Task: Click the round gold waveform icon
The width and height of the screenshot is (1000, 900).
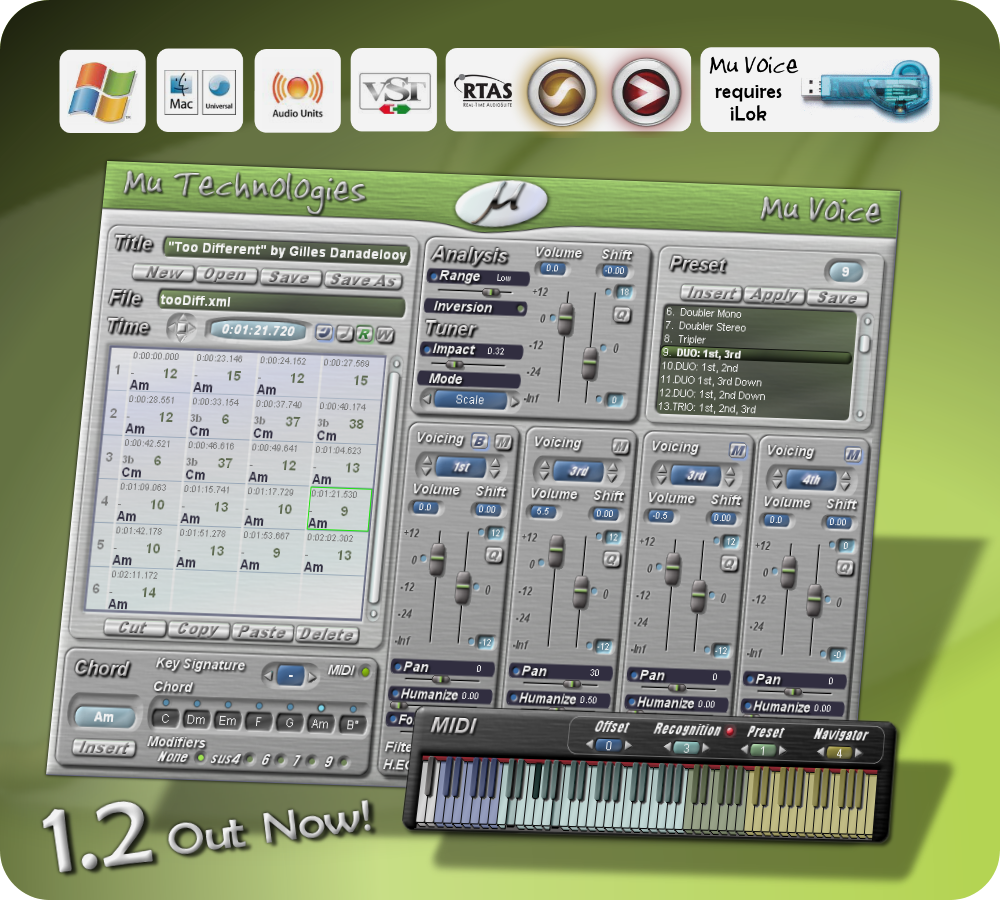Action: (x=561, y=91)
